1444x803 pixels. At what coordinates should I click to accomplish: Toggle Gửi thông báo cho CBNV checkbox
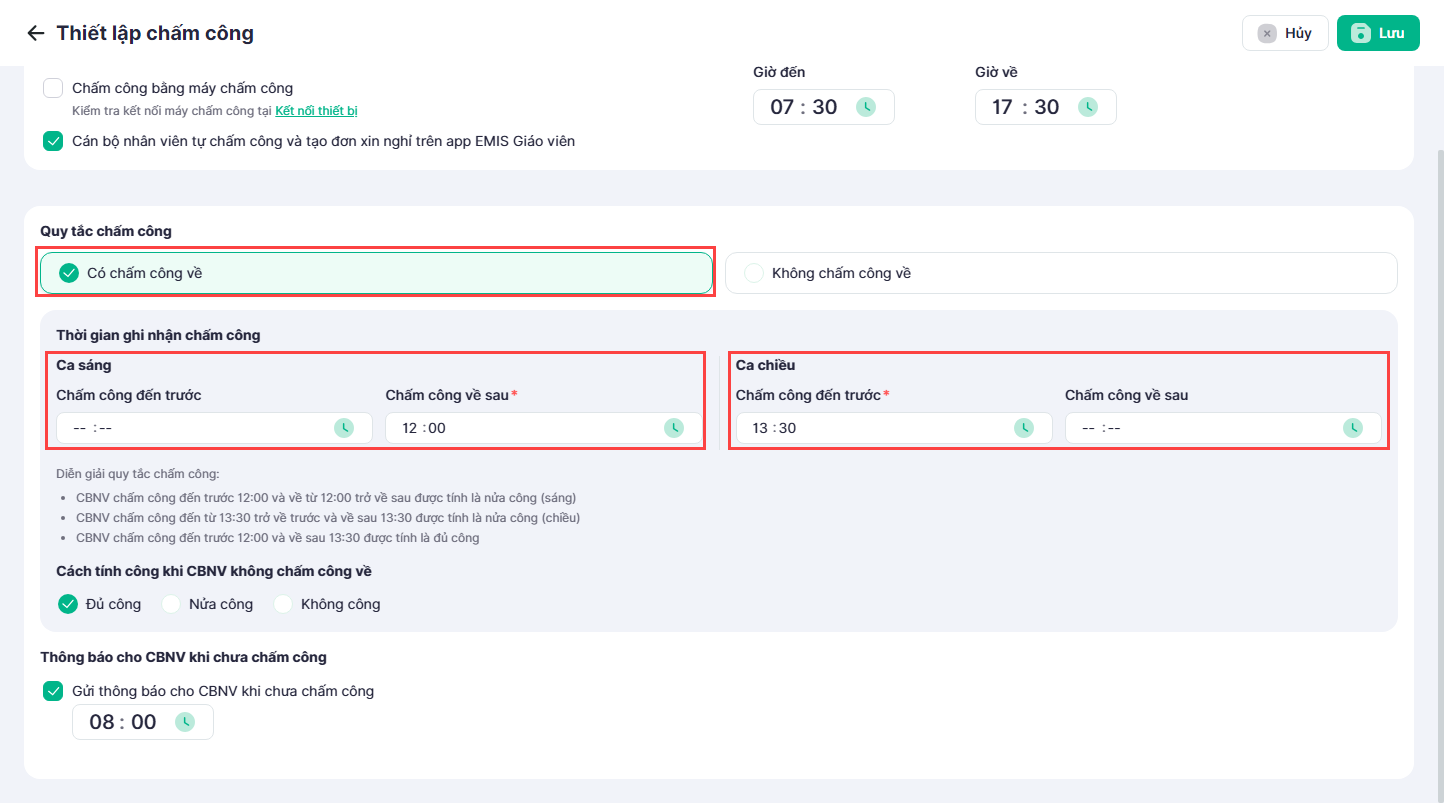coord(53,691)
